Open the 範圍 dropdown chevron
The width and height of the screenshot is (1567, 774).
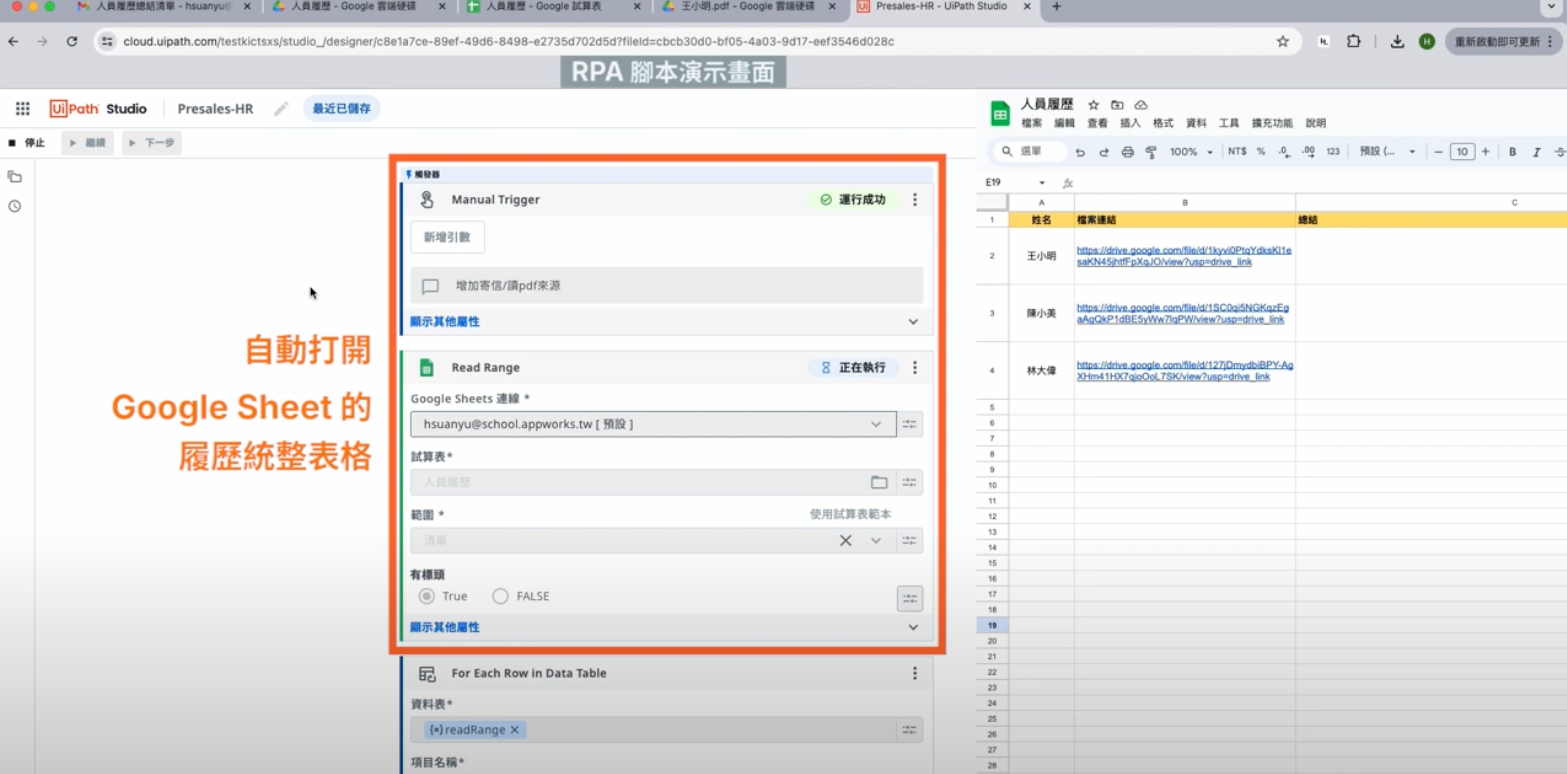click(x=876, y=540)
